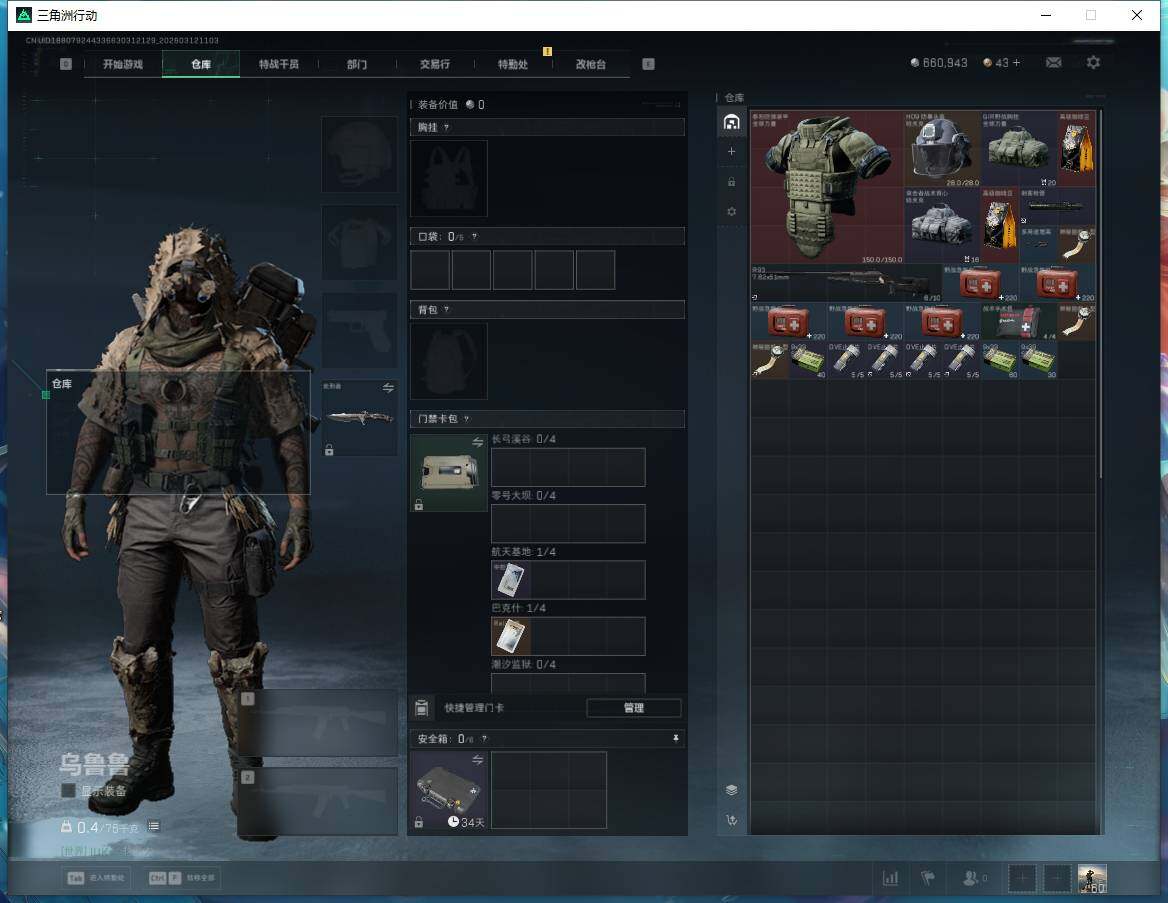Open help tooltip next to 胸挂

(446, 127)
